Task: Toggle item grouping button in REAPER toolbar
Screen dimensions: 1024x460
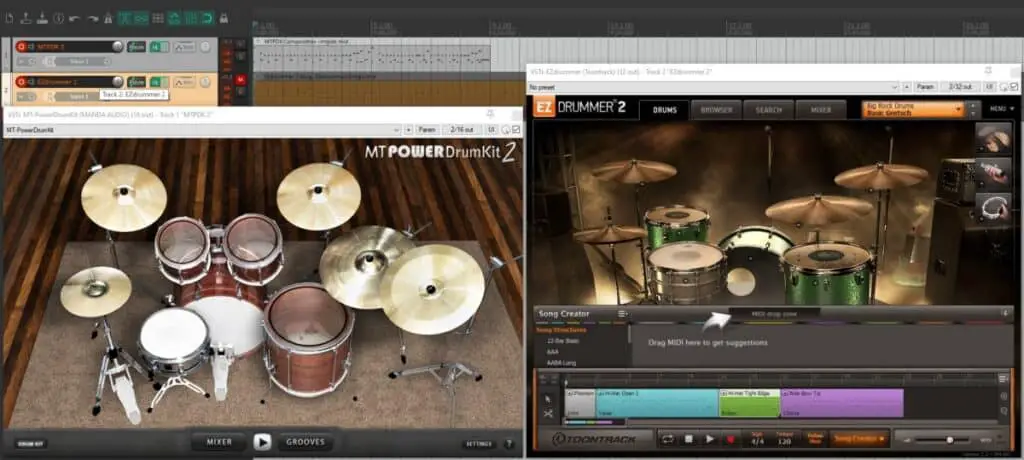Action: click(140, 18)
